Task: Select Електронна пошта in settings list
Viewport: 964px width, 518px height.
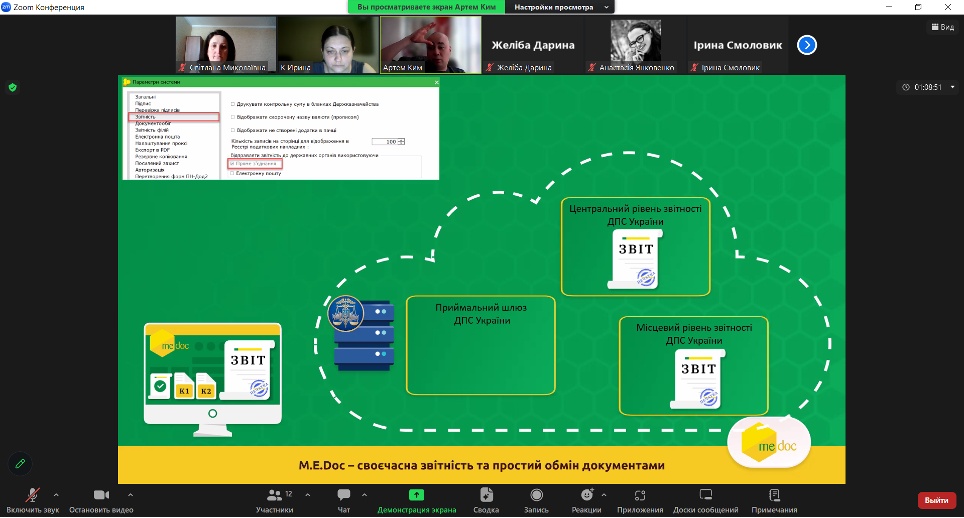Action: [157, 137]
